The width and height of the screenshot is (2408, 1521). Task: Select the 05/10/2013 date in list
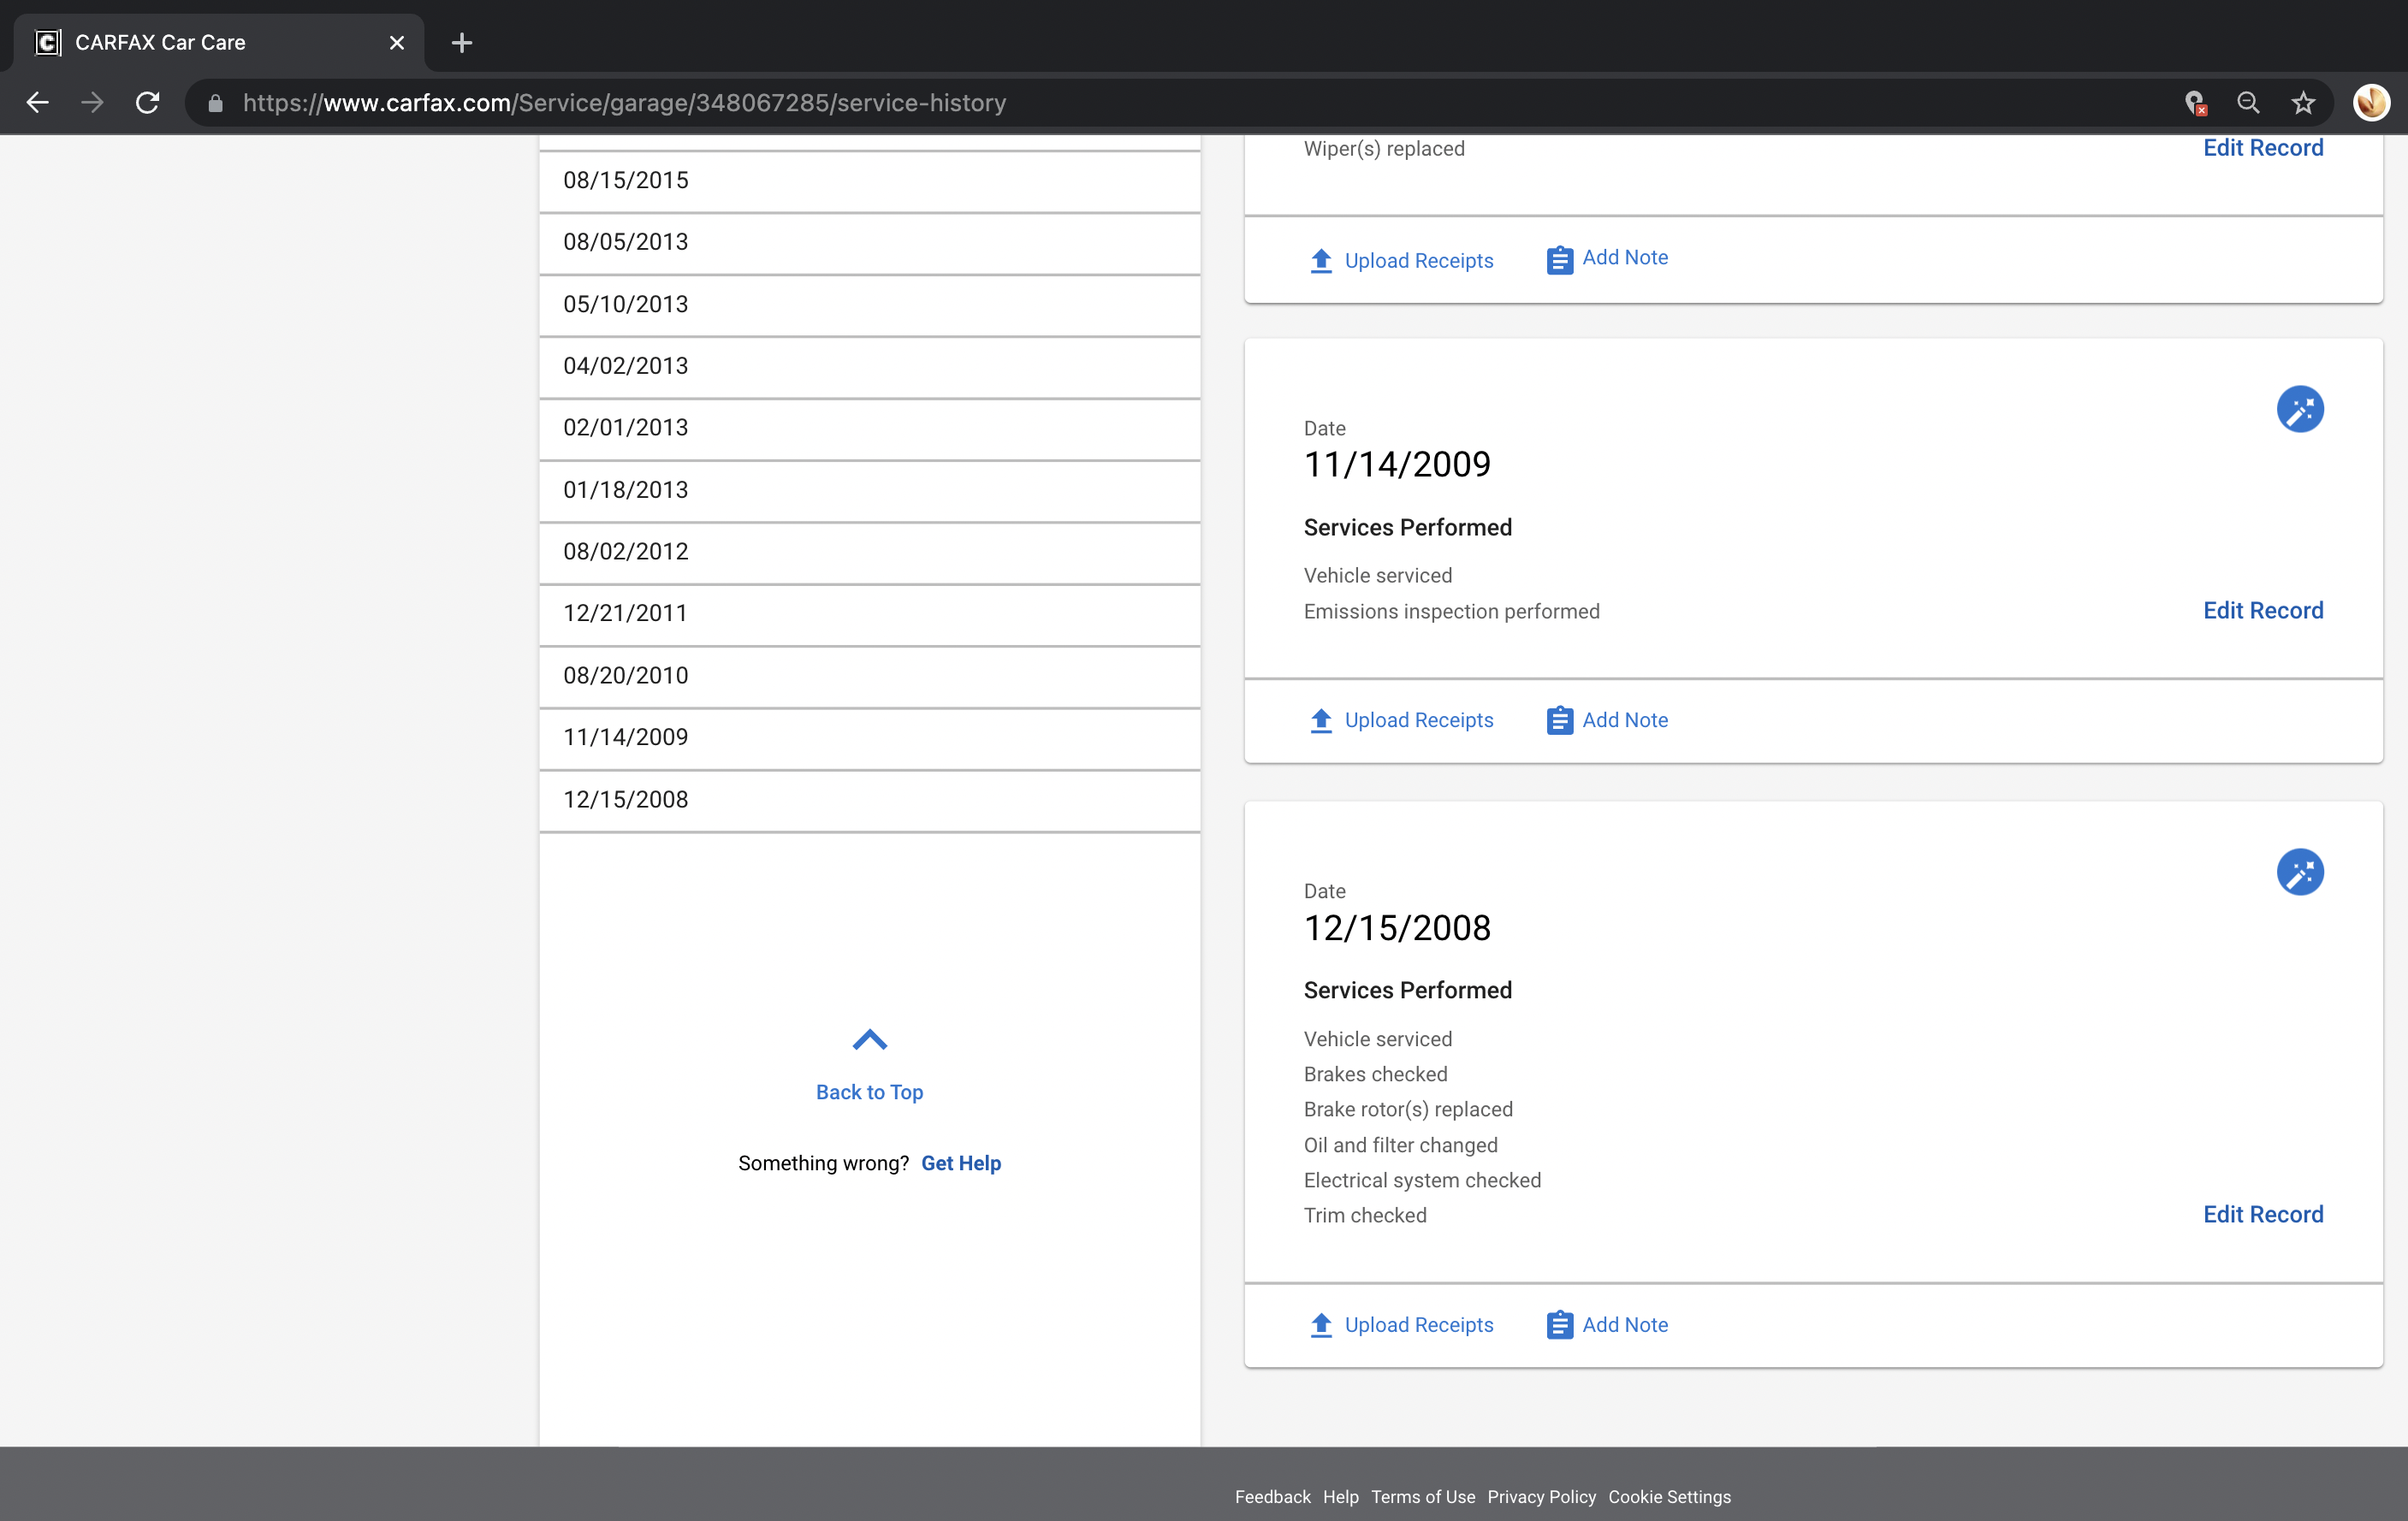869,305
